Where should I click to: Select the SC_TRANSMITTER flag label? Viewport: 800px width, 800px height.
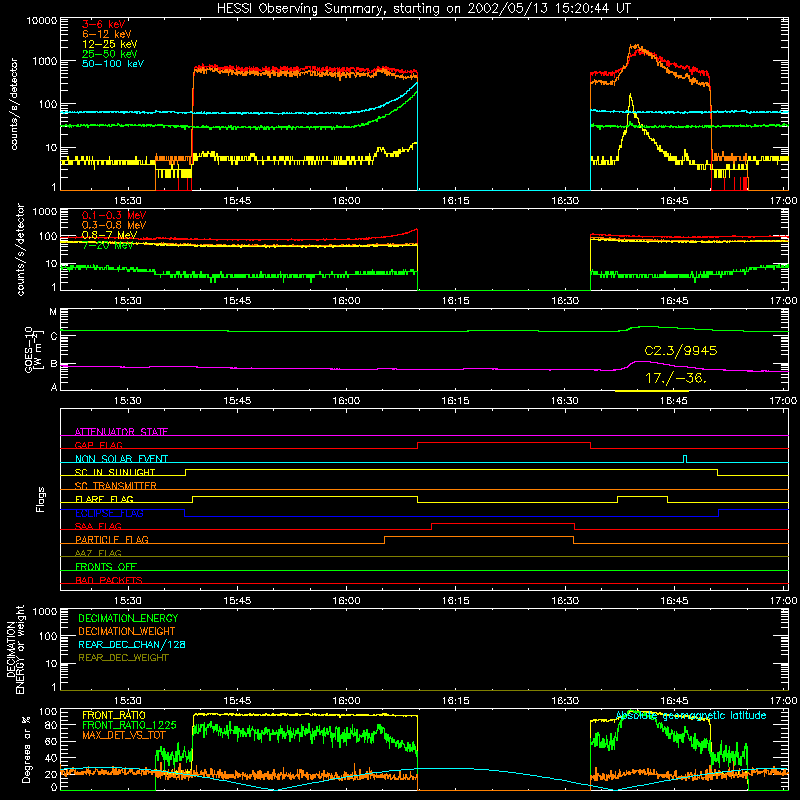(116, 486)
